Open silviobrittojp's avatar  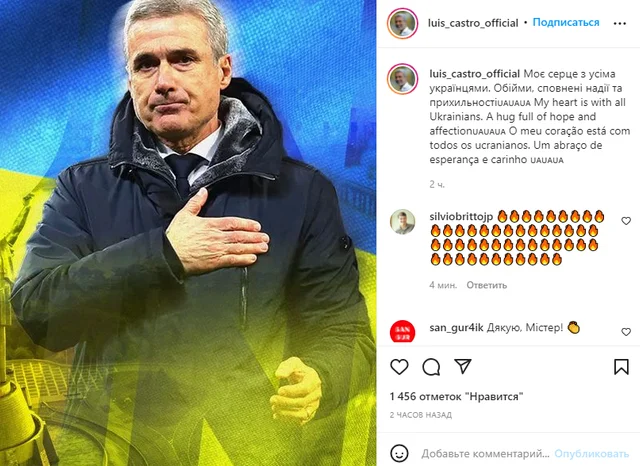402,222
